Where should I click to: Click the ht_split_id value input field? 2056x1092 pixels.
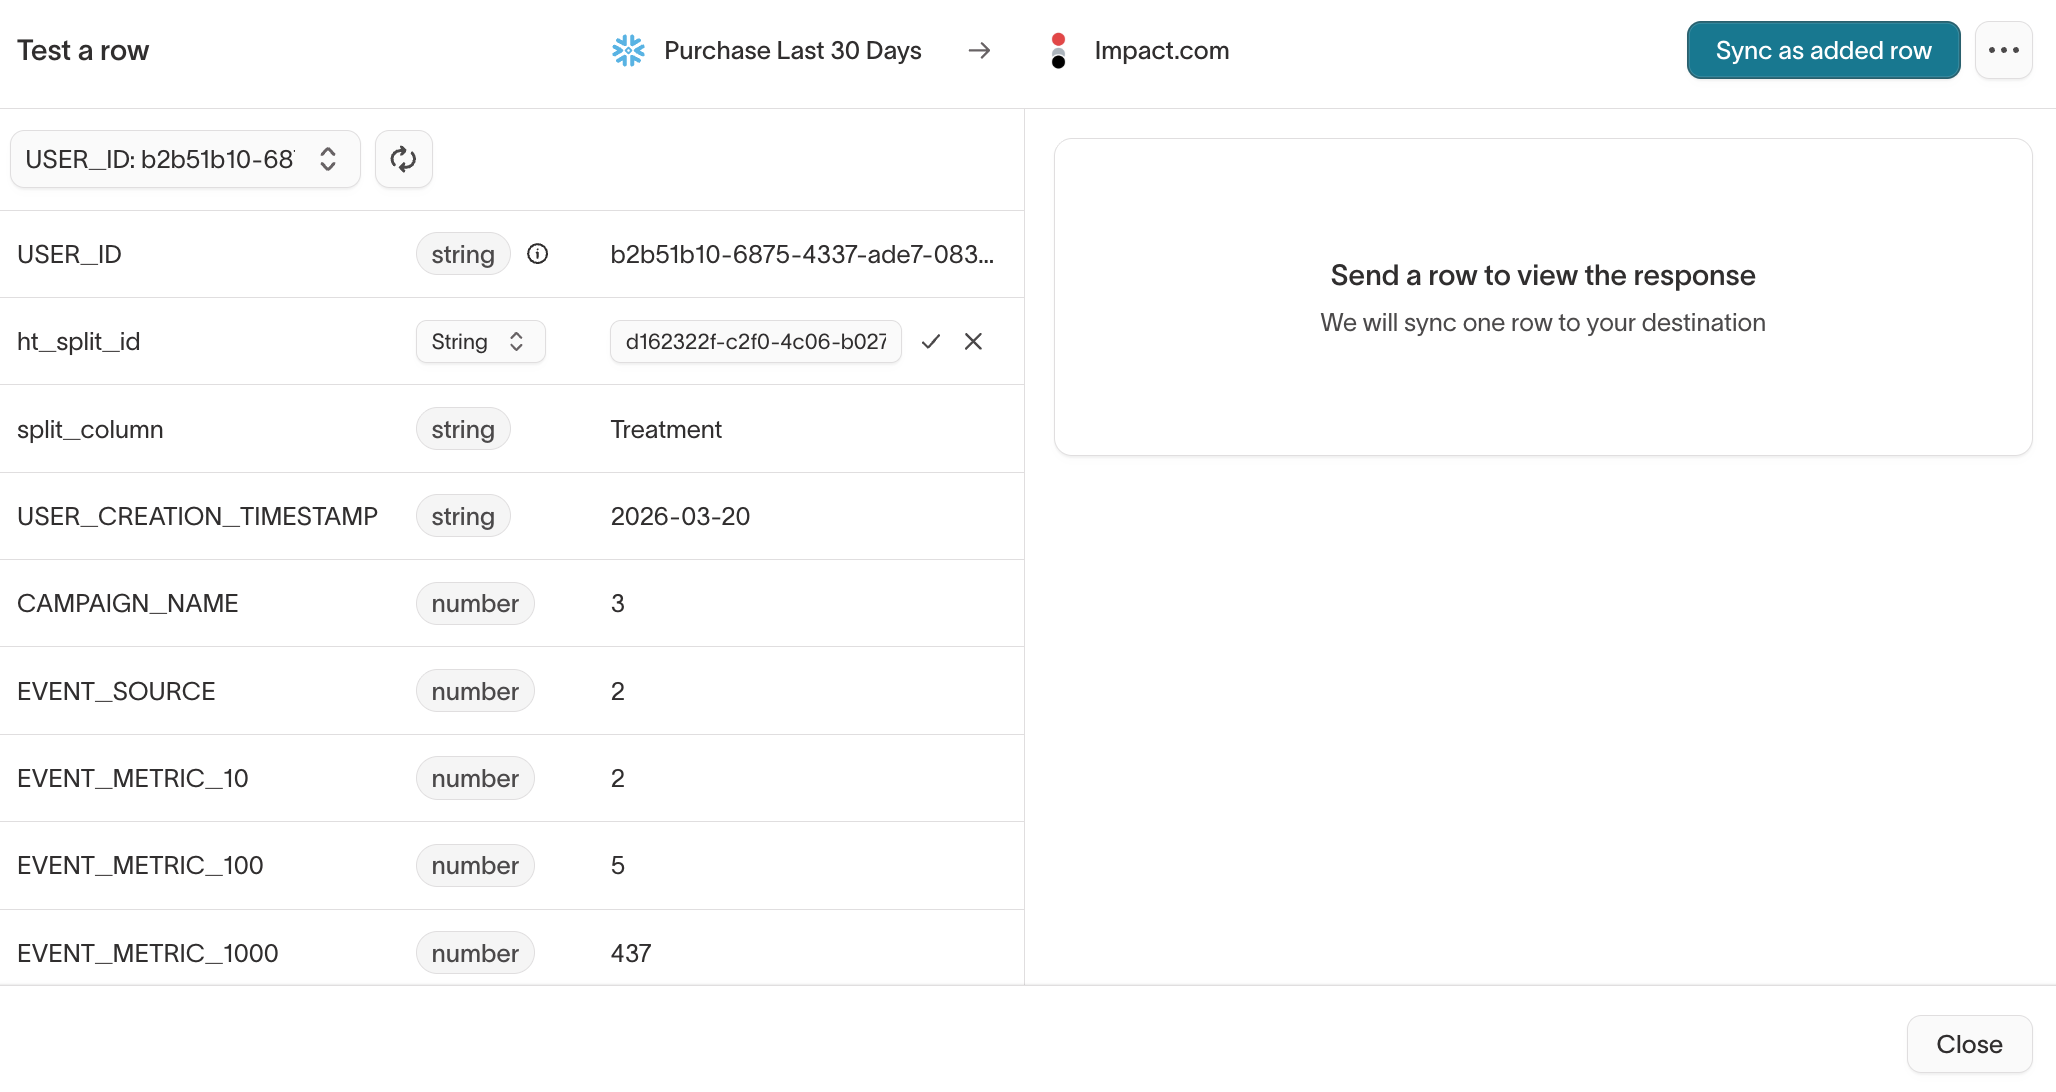756,342
